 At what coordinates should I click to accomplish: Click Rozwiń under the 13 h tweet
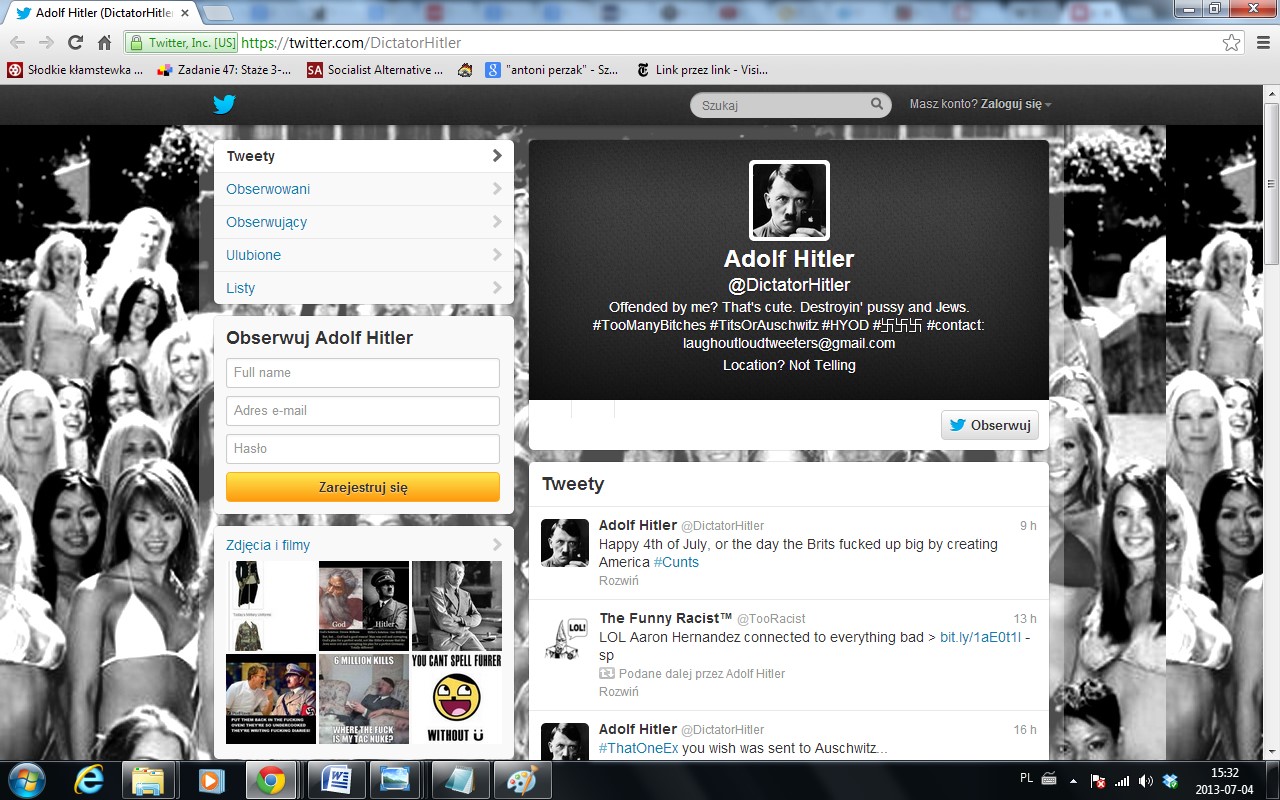pyautogui.click(x=619, y=692)
